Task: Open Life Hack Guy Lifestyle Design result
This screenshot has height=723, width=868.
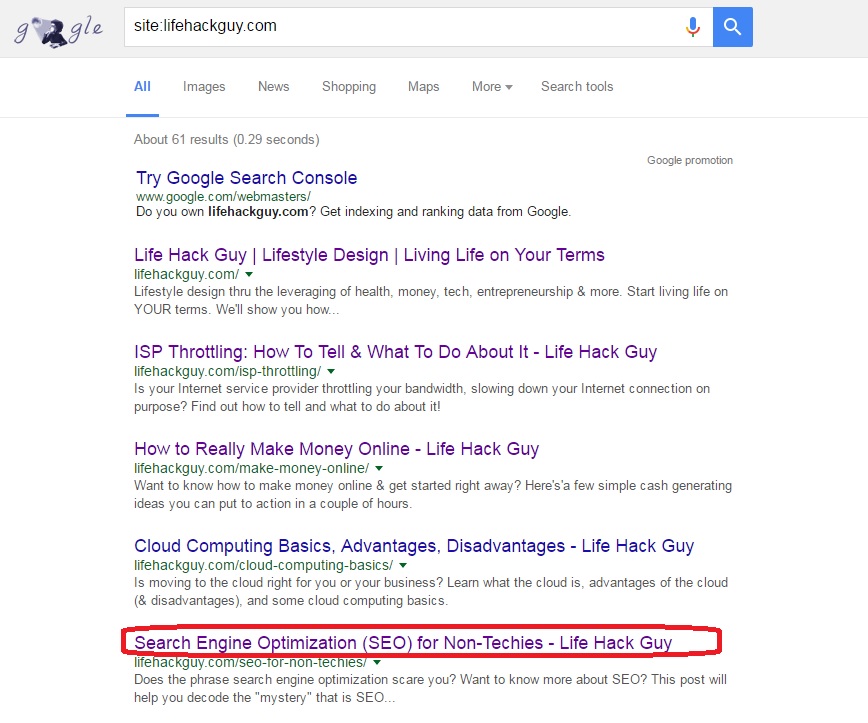Action: click(369, 255)
